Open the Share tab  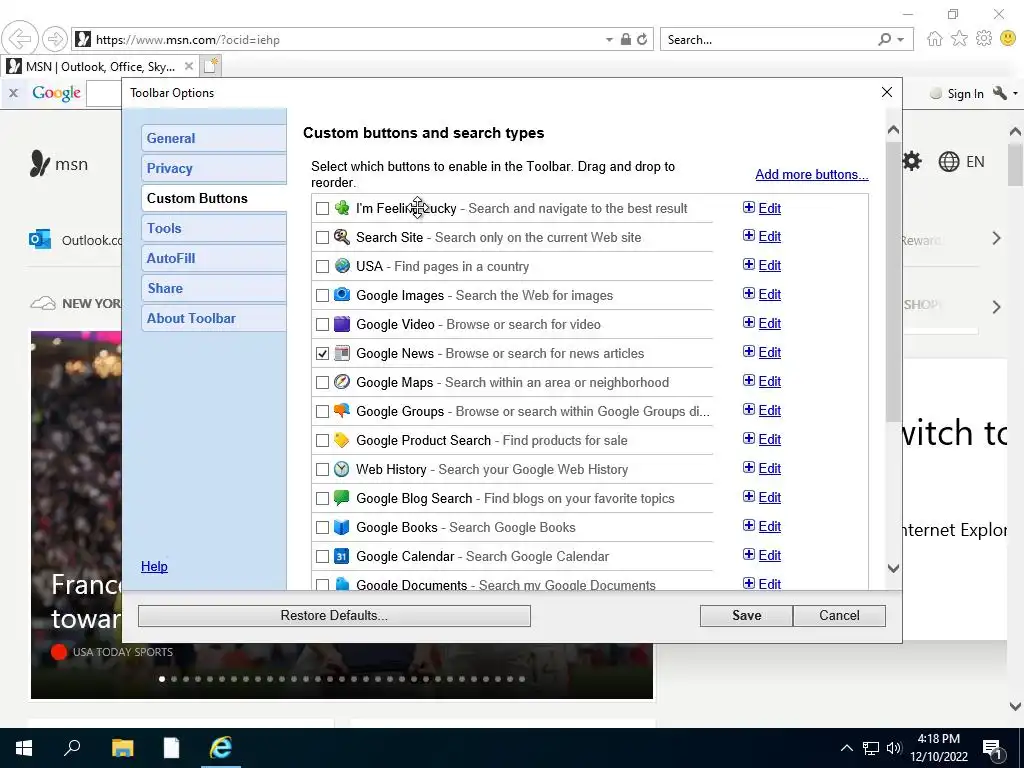[x=214, y=288]
